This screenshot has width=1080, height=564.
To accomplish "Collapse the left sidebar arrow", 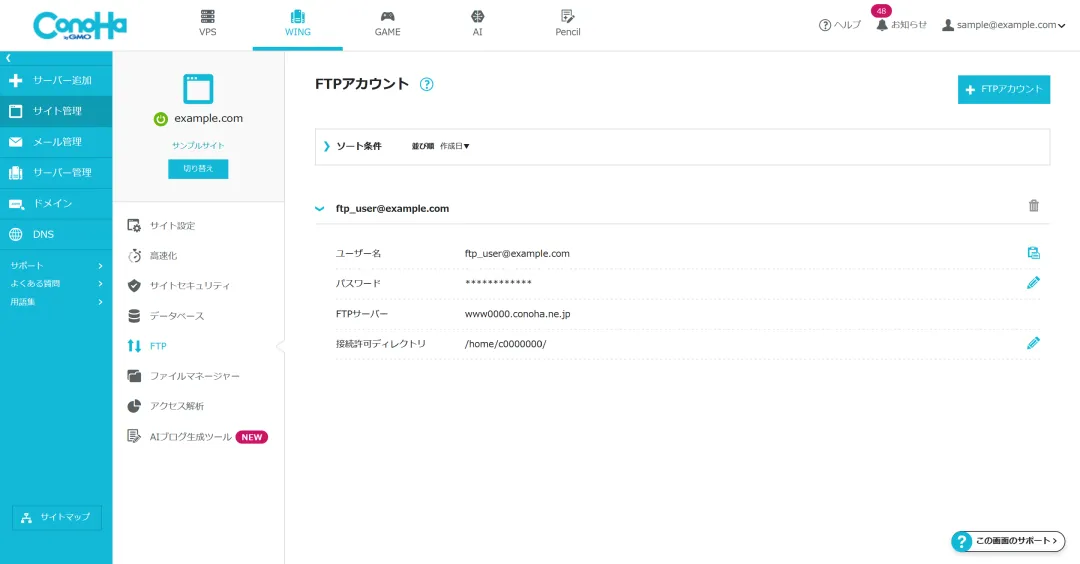I will [8, 58].
